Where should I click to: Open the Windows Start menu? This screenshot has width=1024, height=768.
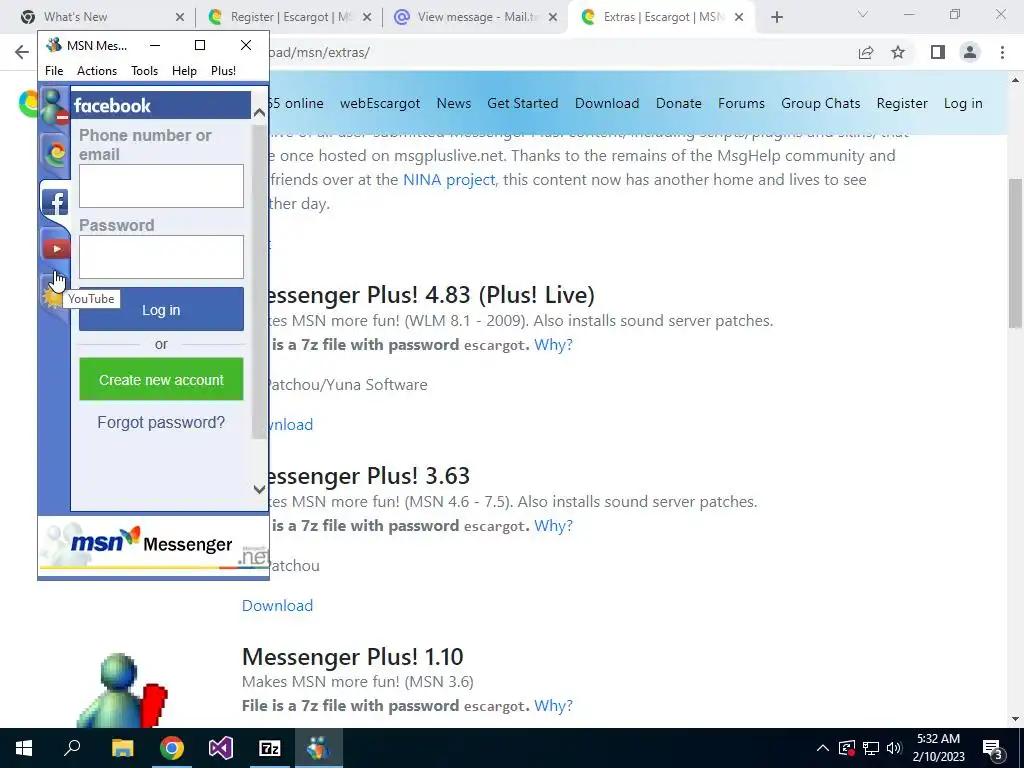pyautogui.click(x=24, y=748)
